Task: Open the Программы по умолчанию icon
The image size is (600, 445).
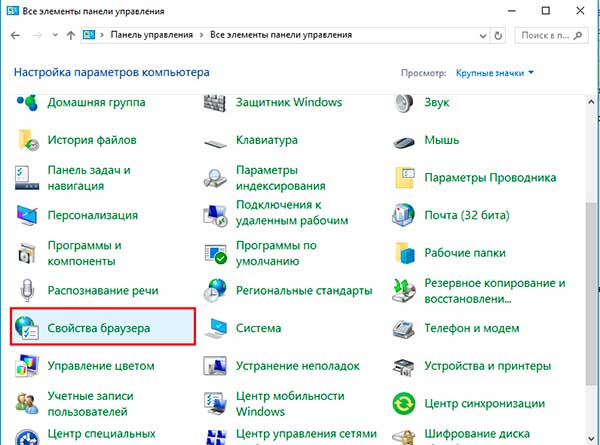Action: click(x=215, y=254)
